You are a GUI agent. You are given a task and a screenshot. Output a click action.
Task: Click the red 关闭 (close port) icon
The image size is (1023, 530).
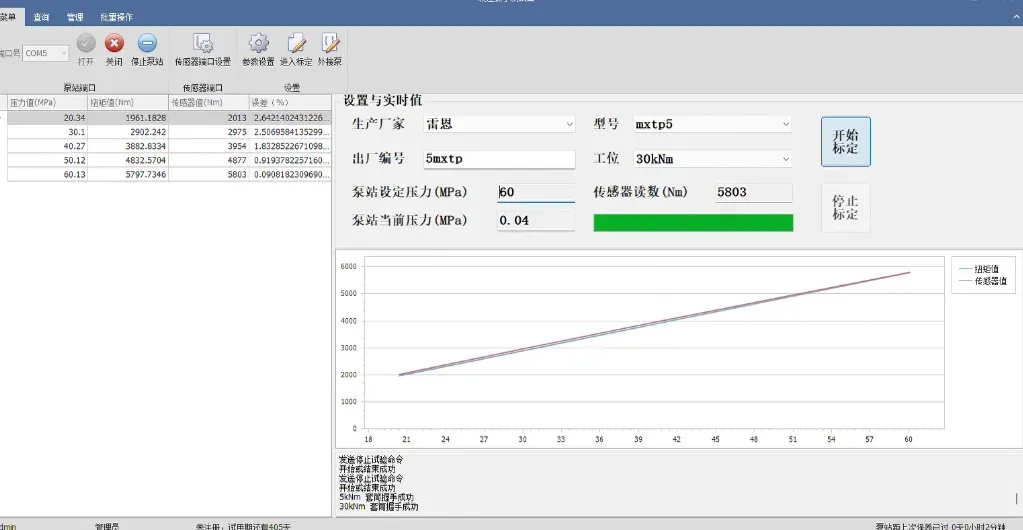(115, 44)
